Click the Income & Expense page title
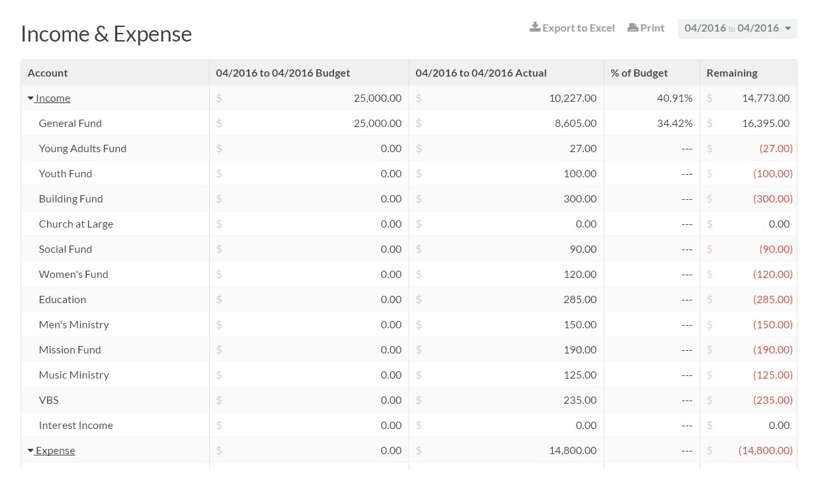 pyautogui.click(x=106, y=34)
